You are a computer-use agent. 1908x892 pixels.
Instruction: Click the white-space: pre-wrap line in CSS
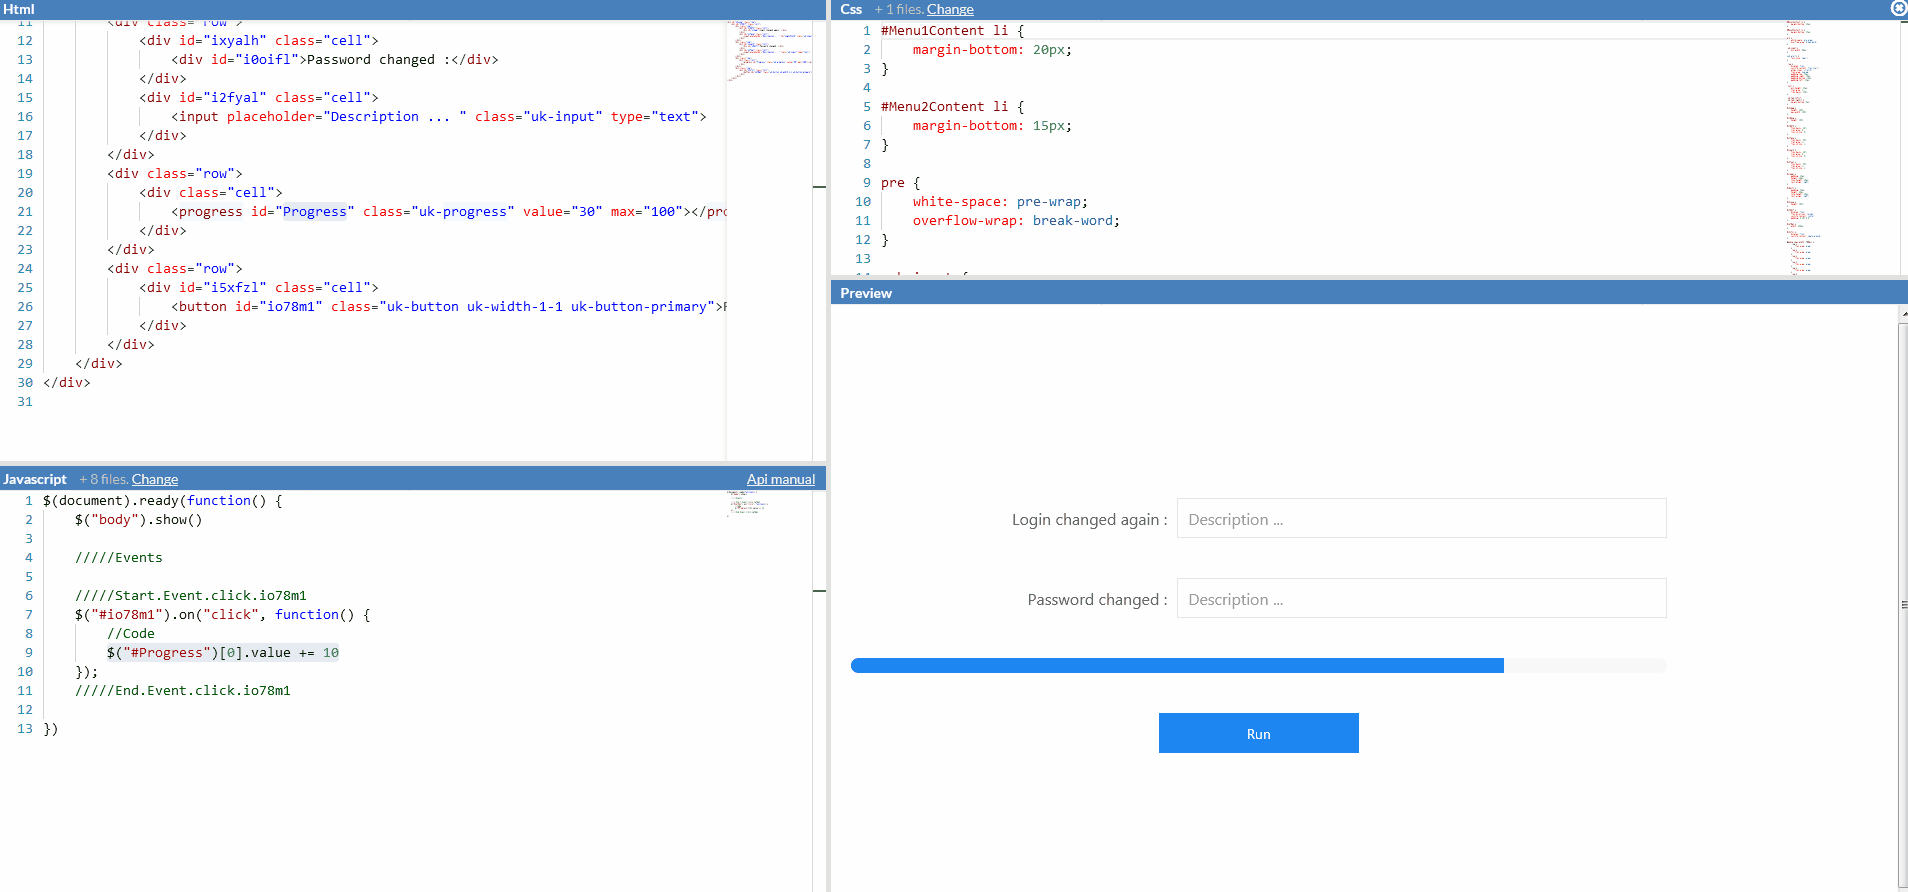pyautogui.click(x=999, y=202)
